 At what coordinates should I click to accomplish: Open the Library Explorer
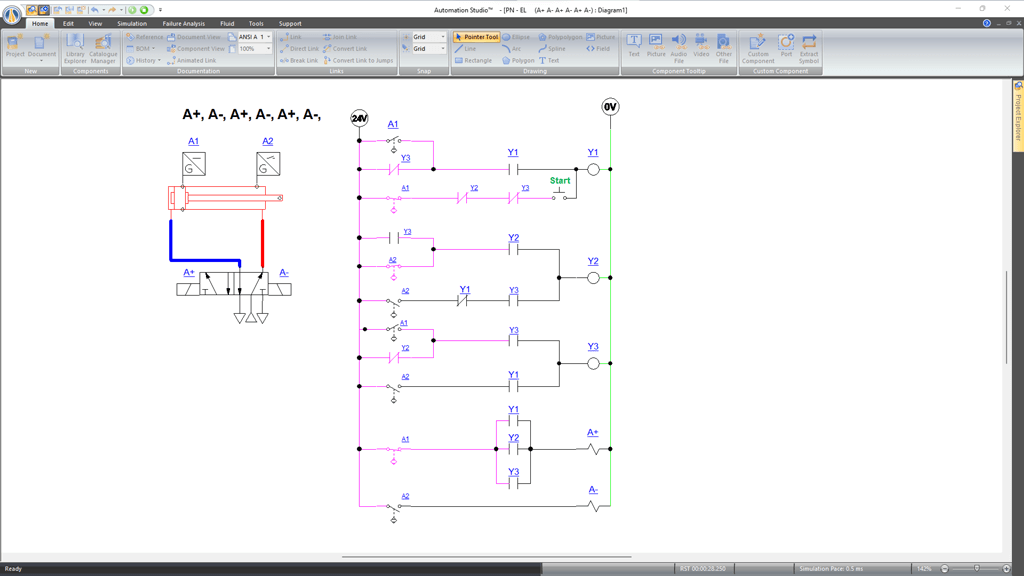[x=75, y=47]
